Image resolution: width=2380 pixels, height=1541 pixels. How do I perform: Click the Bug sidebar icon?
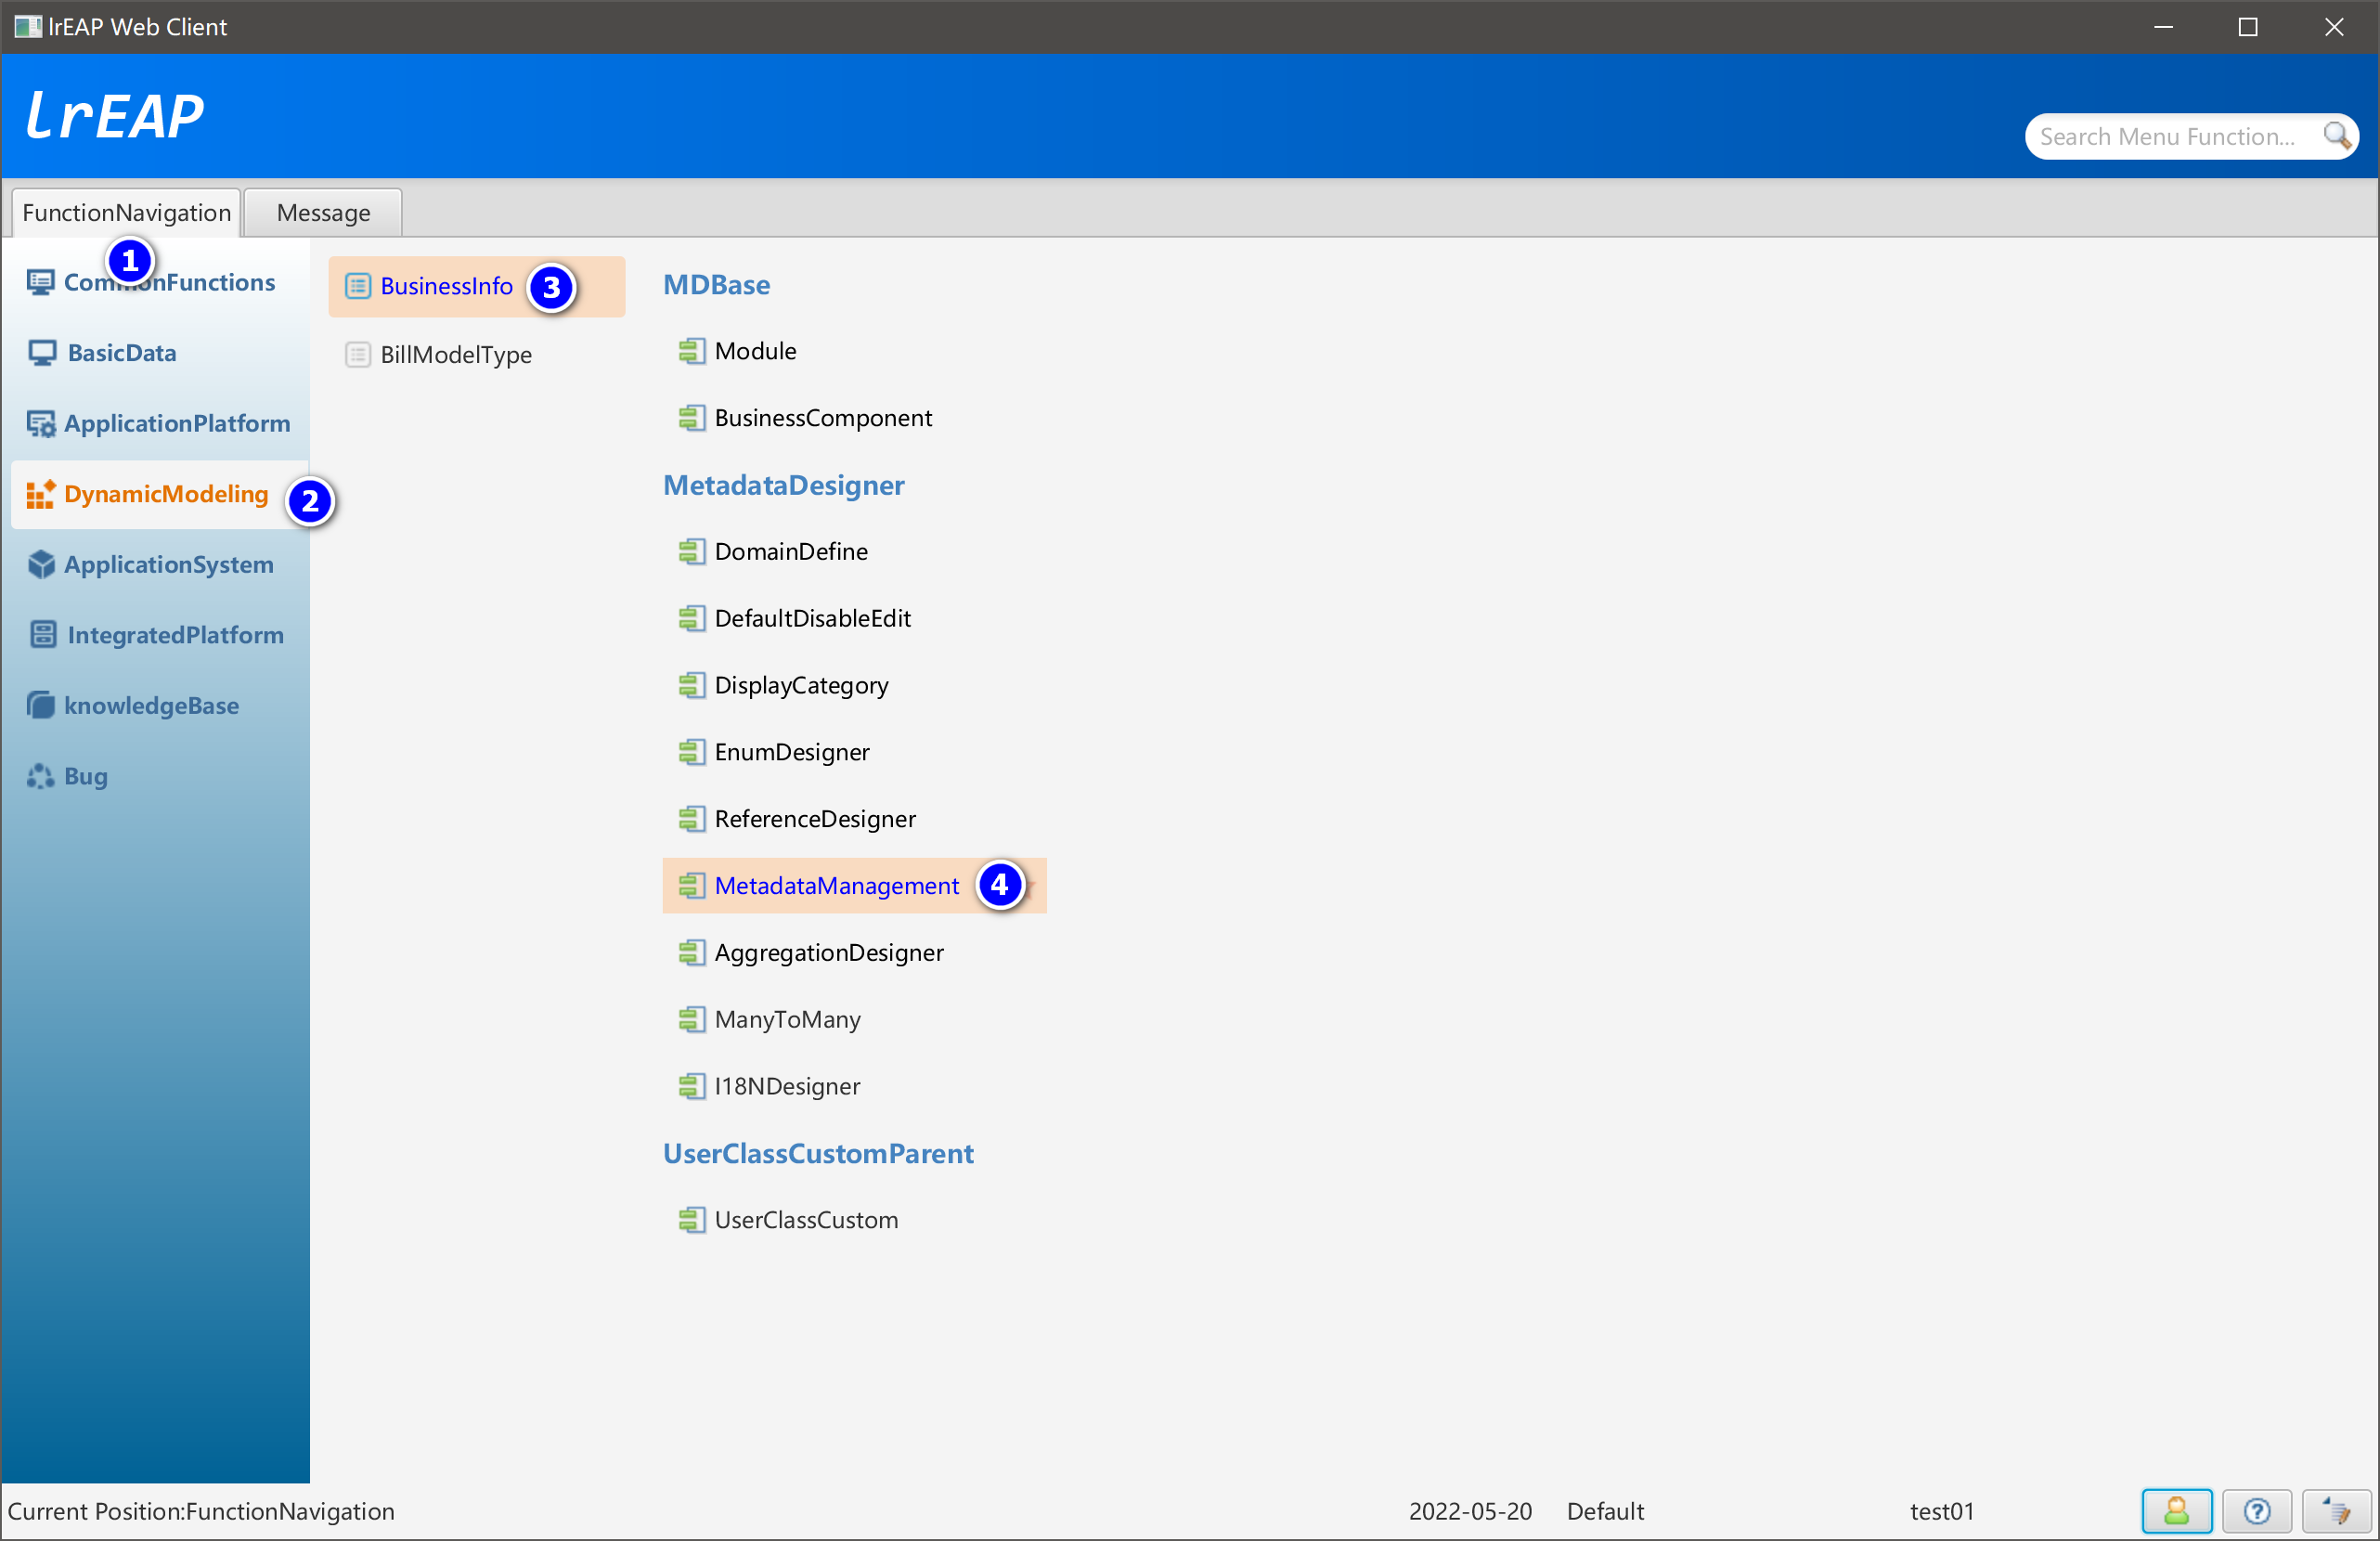point(41,776)
